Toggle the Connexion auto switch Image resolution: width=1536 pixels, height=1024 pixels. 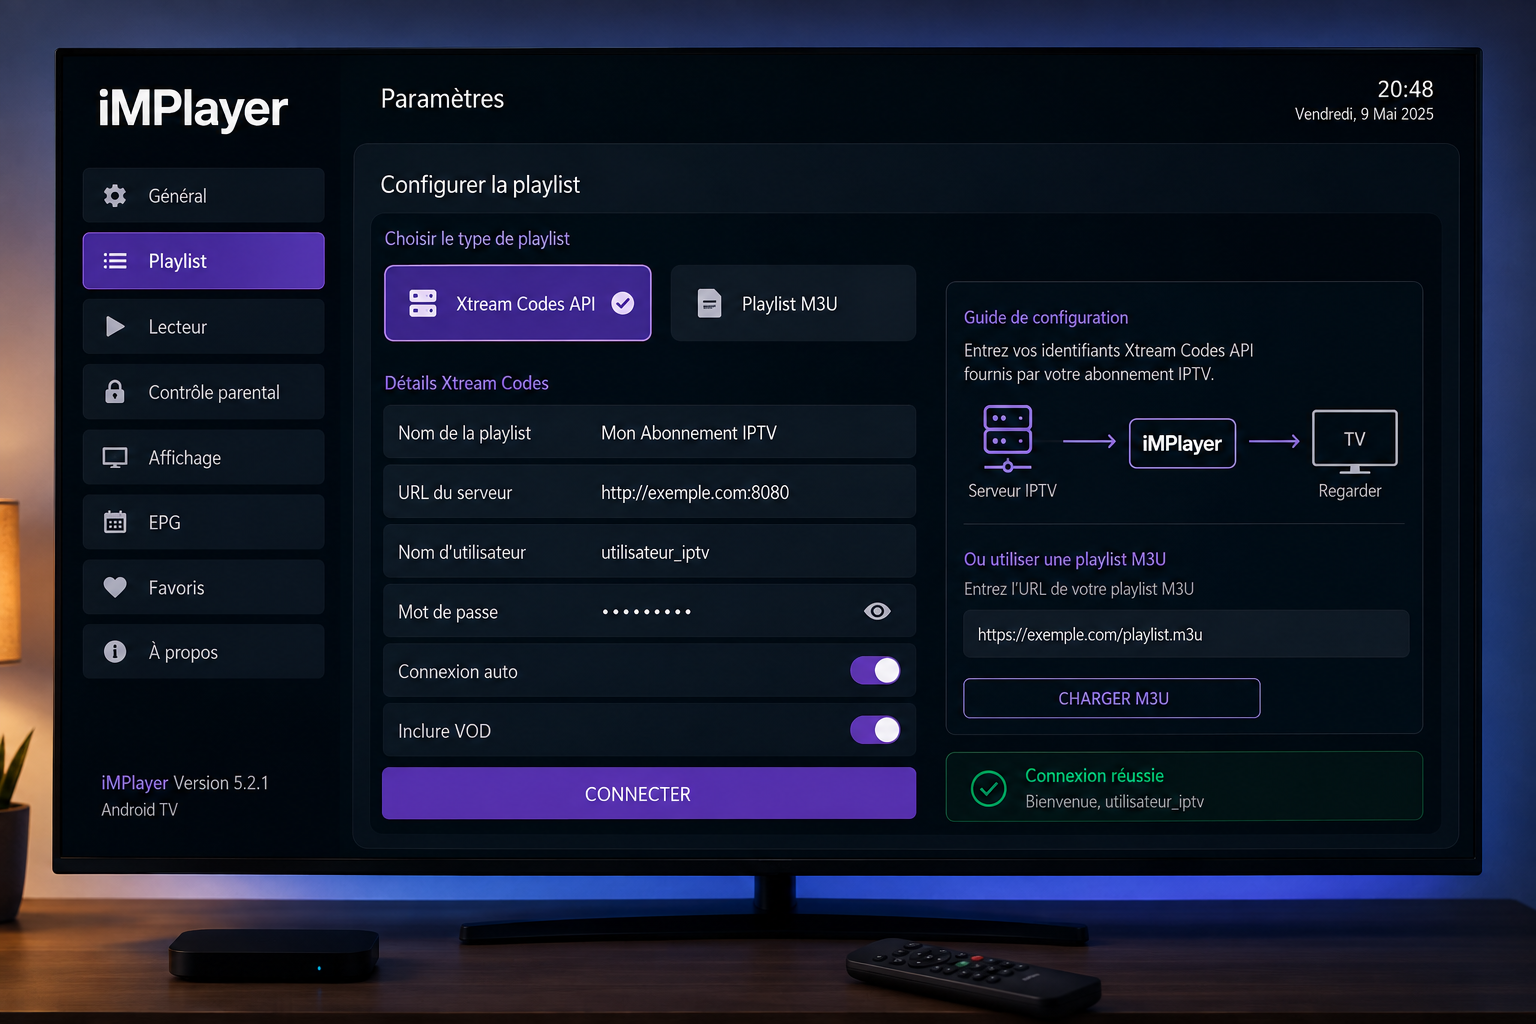[x=875, y=671]
